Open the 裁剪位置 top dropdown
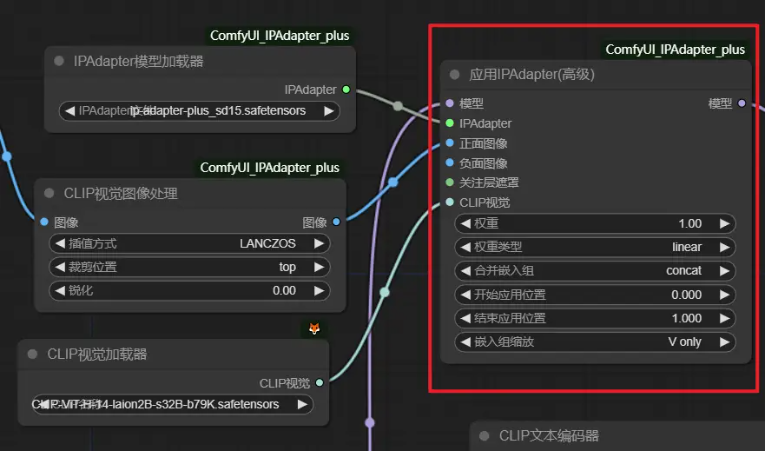Viewport: 765px width, 451px height. [x=190, y=266]
